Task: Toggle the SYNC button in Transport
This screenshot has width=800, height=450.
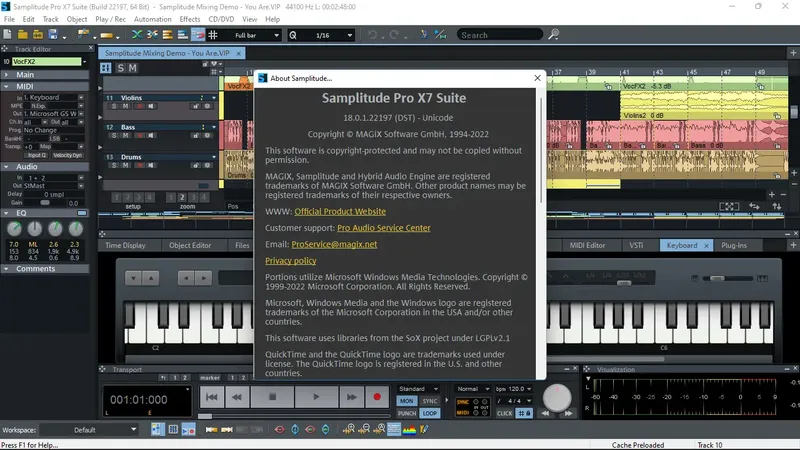Action: [430, 401]
